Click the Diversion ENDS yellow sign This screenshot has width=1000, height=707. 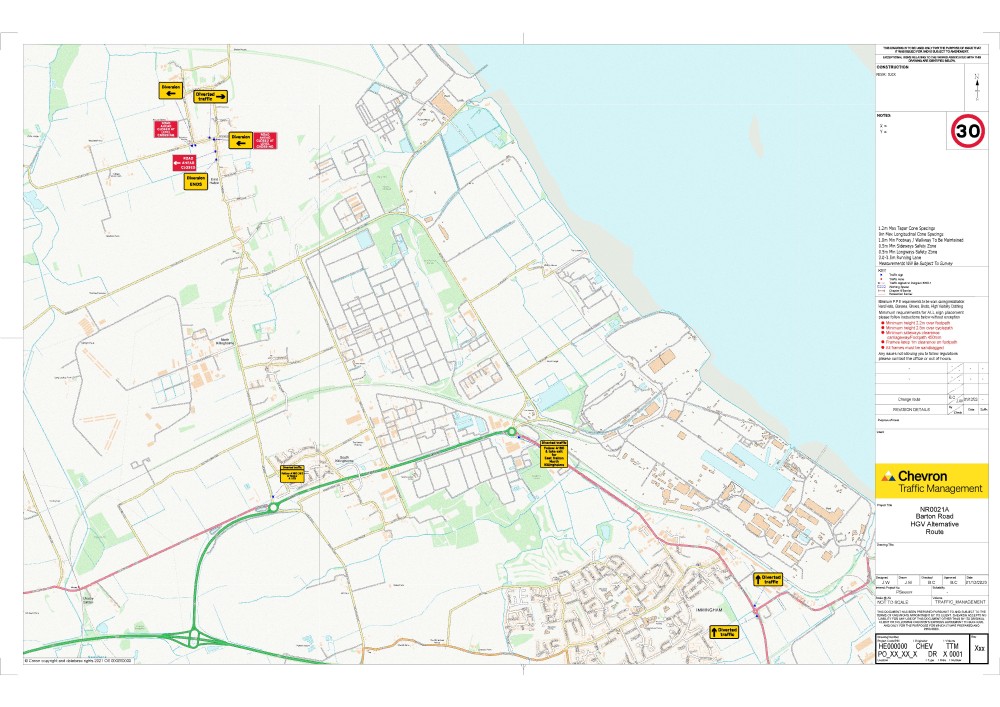click(x=194, y=182)
